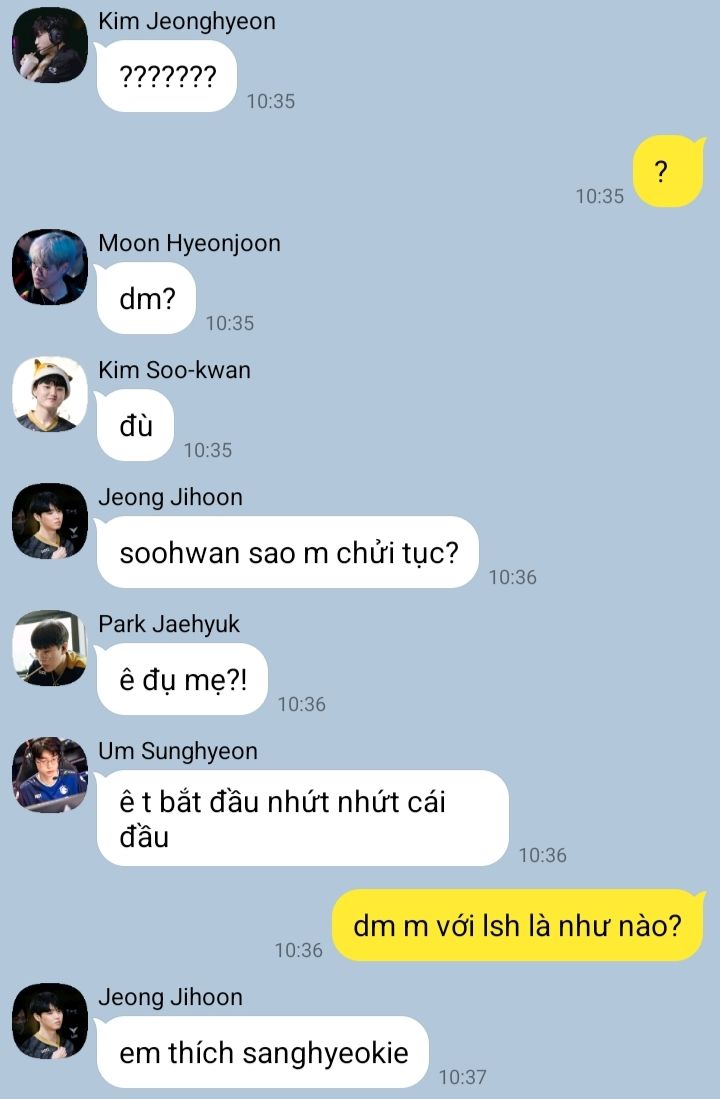The height and width of the screenshot is (1099, 720).
Task: Open Um Sunghyeon's avatar
Action: 50,774
